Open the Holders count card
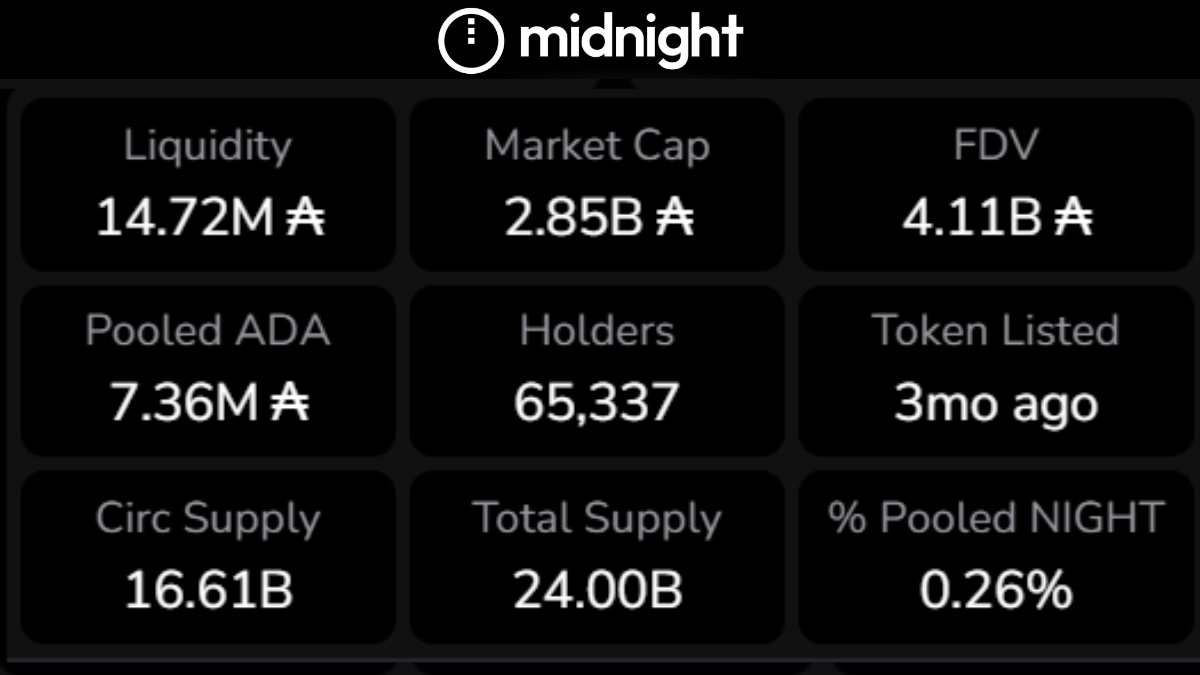This screenshot has width=1200, height=675. click(x=597, y=370)
